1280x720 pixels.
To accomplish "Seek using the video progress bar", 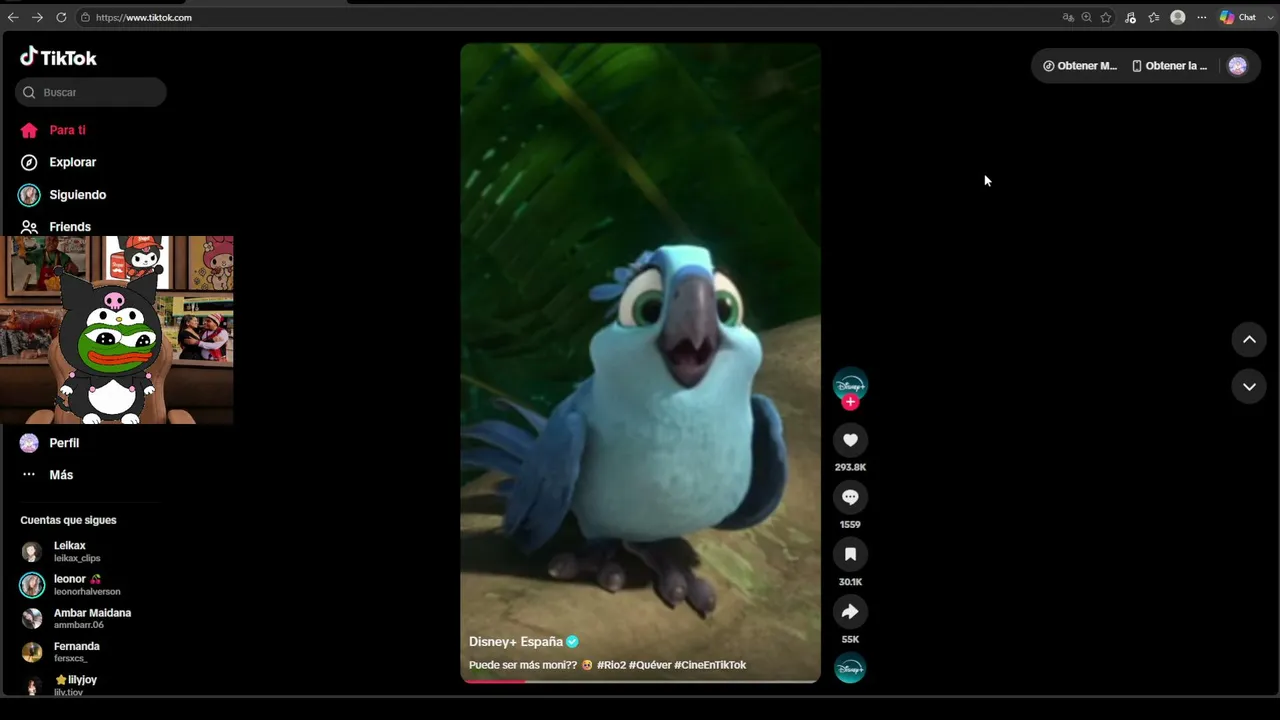I will click(640, 682).
